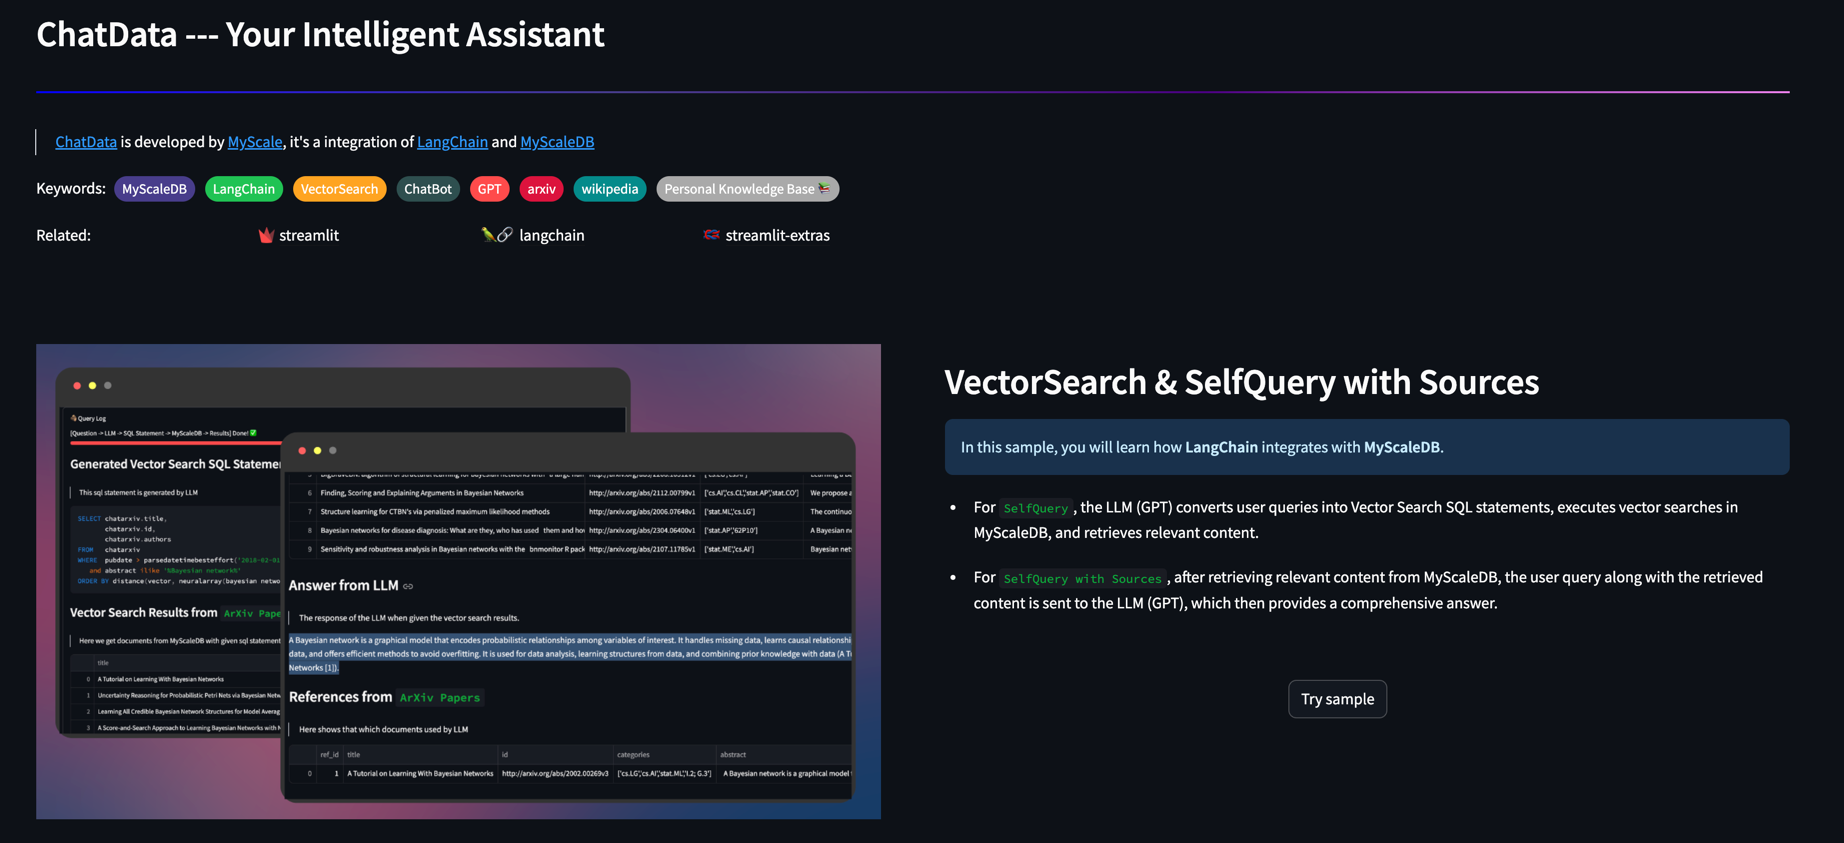Click the sample screenshot preview image
This screenshot has width=1844, height=843.
point(458,582)
